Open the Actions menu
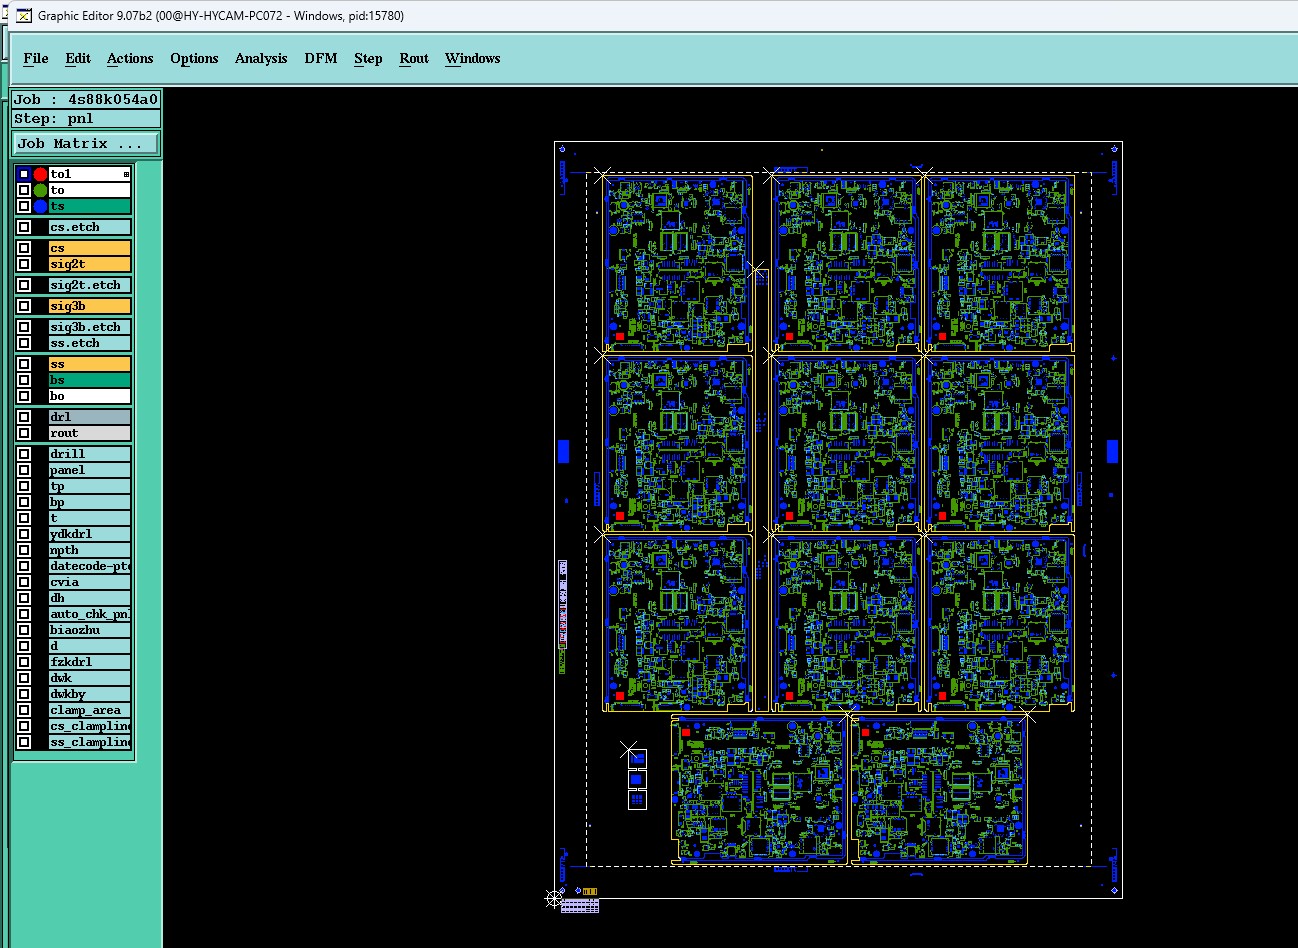The image size is (1298, 948). click(x=130, y=58)
